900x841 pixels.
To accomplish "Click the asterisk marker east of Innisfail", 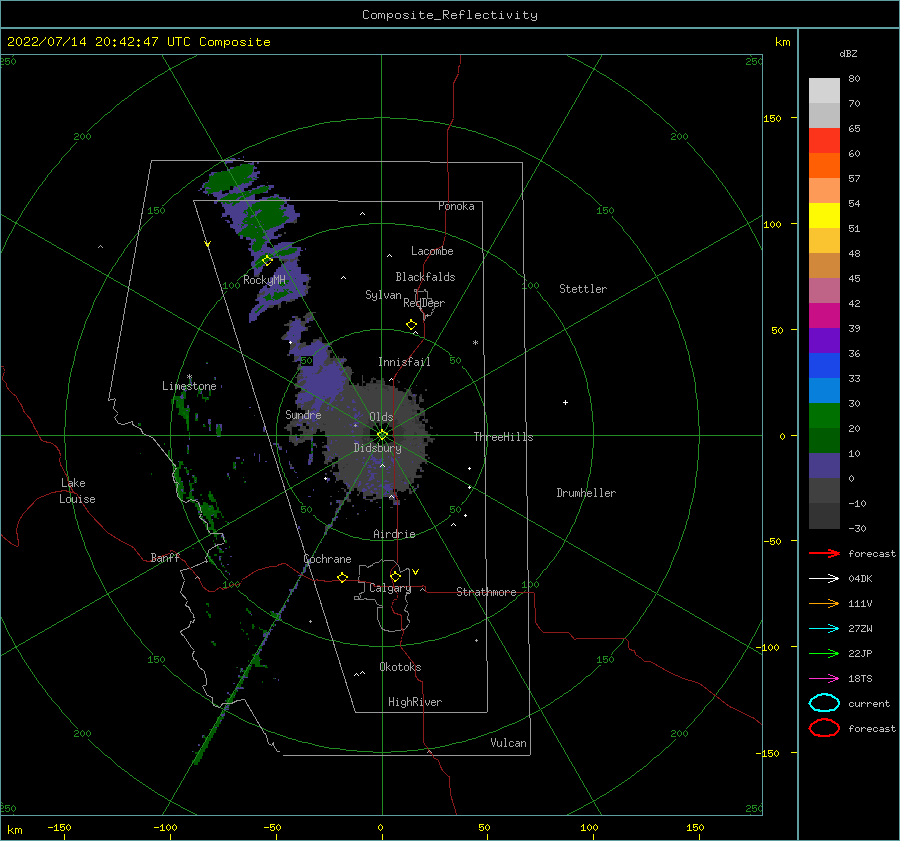I will point(475,343).
